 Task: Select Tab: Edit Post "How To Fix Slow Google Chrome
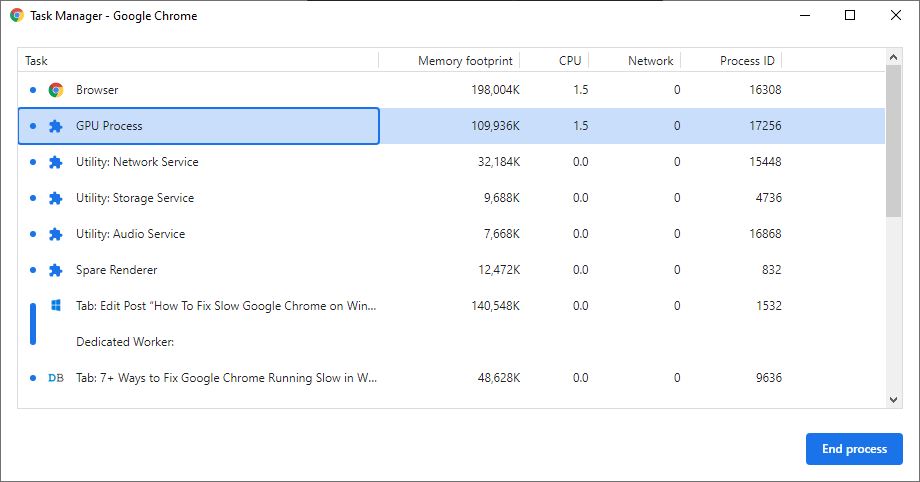tap(226, 306)
